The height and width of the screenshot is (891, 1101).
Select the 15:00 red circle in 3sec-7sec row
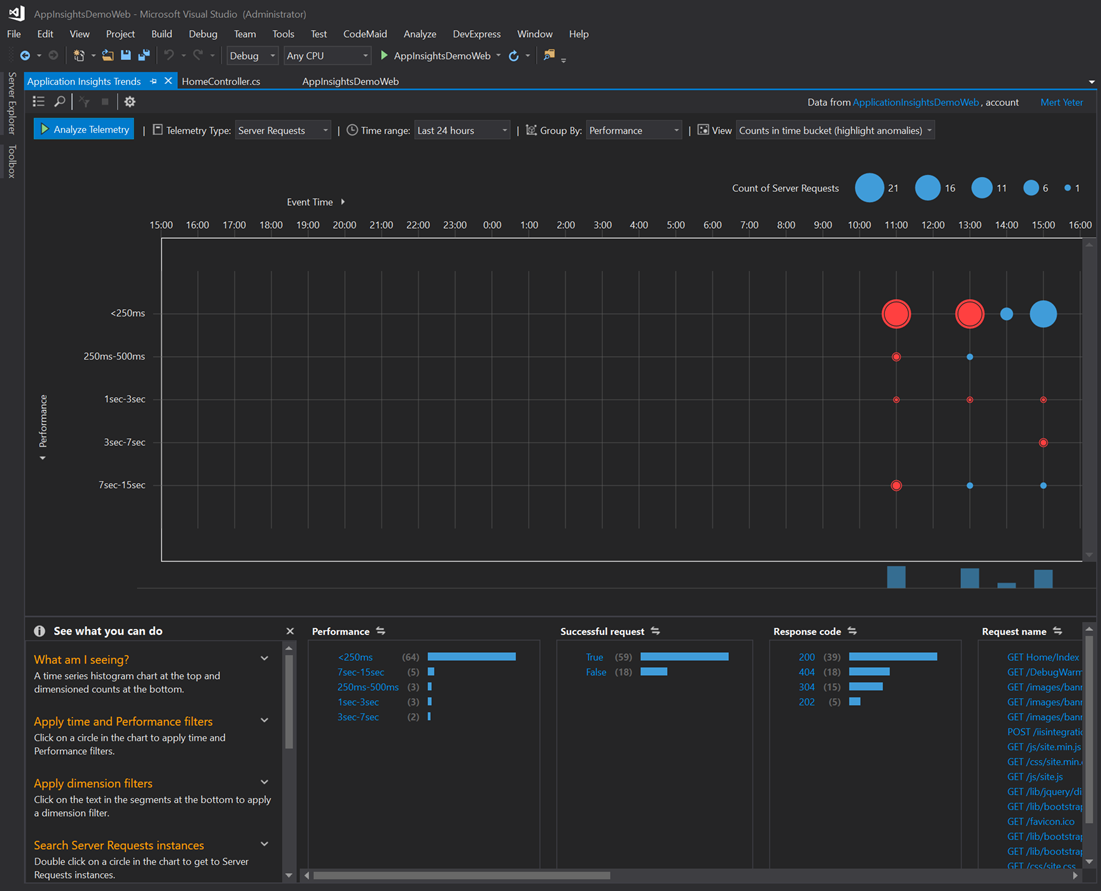(1043, 442)
